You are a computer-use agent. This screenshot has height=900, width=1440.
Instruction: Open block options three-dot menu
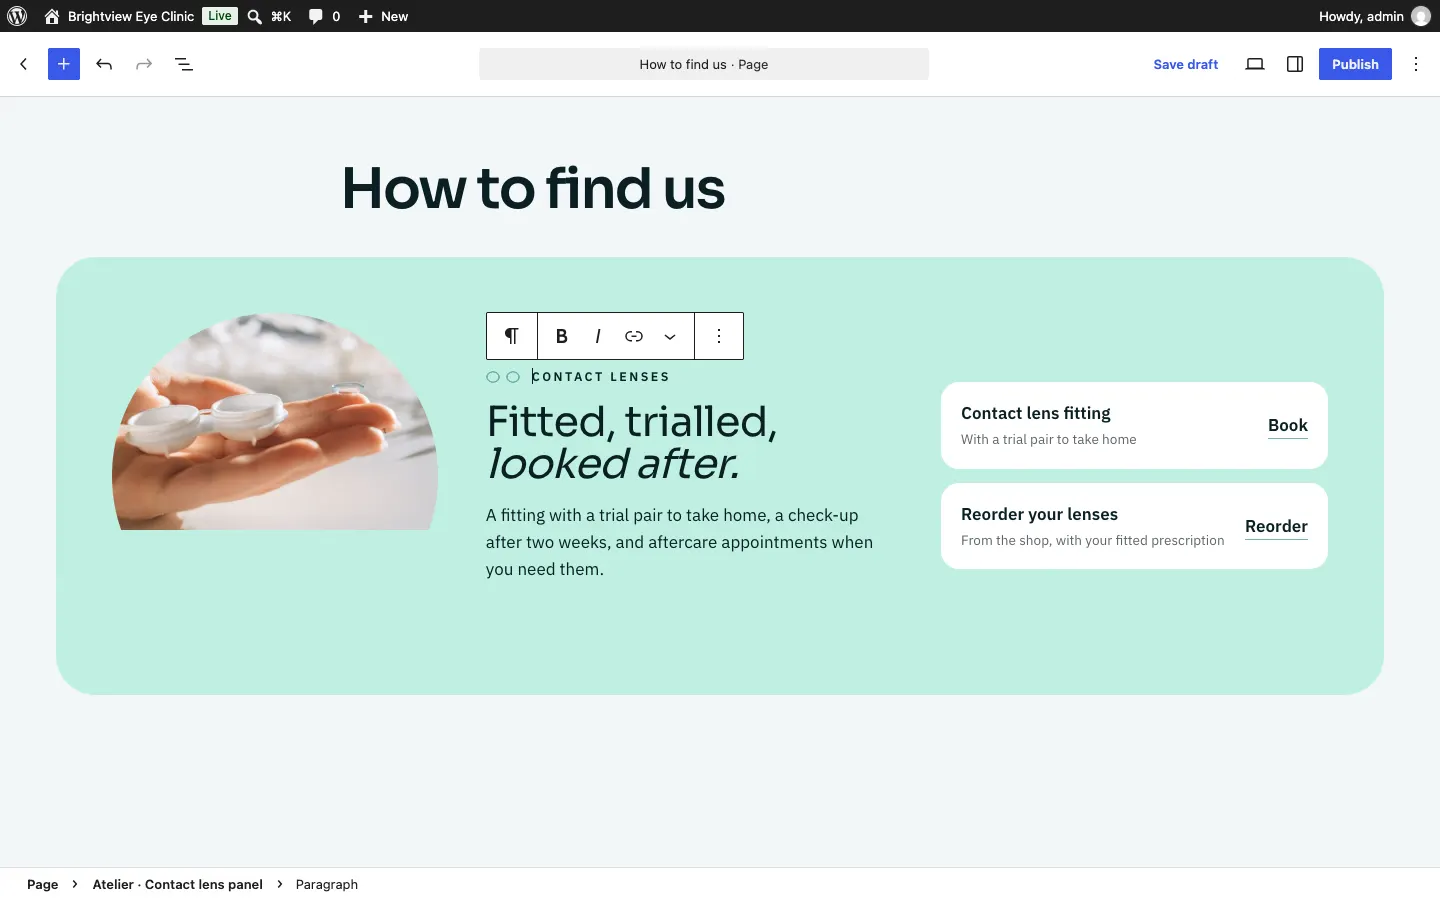719,336
